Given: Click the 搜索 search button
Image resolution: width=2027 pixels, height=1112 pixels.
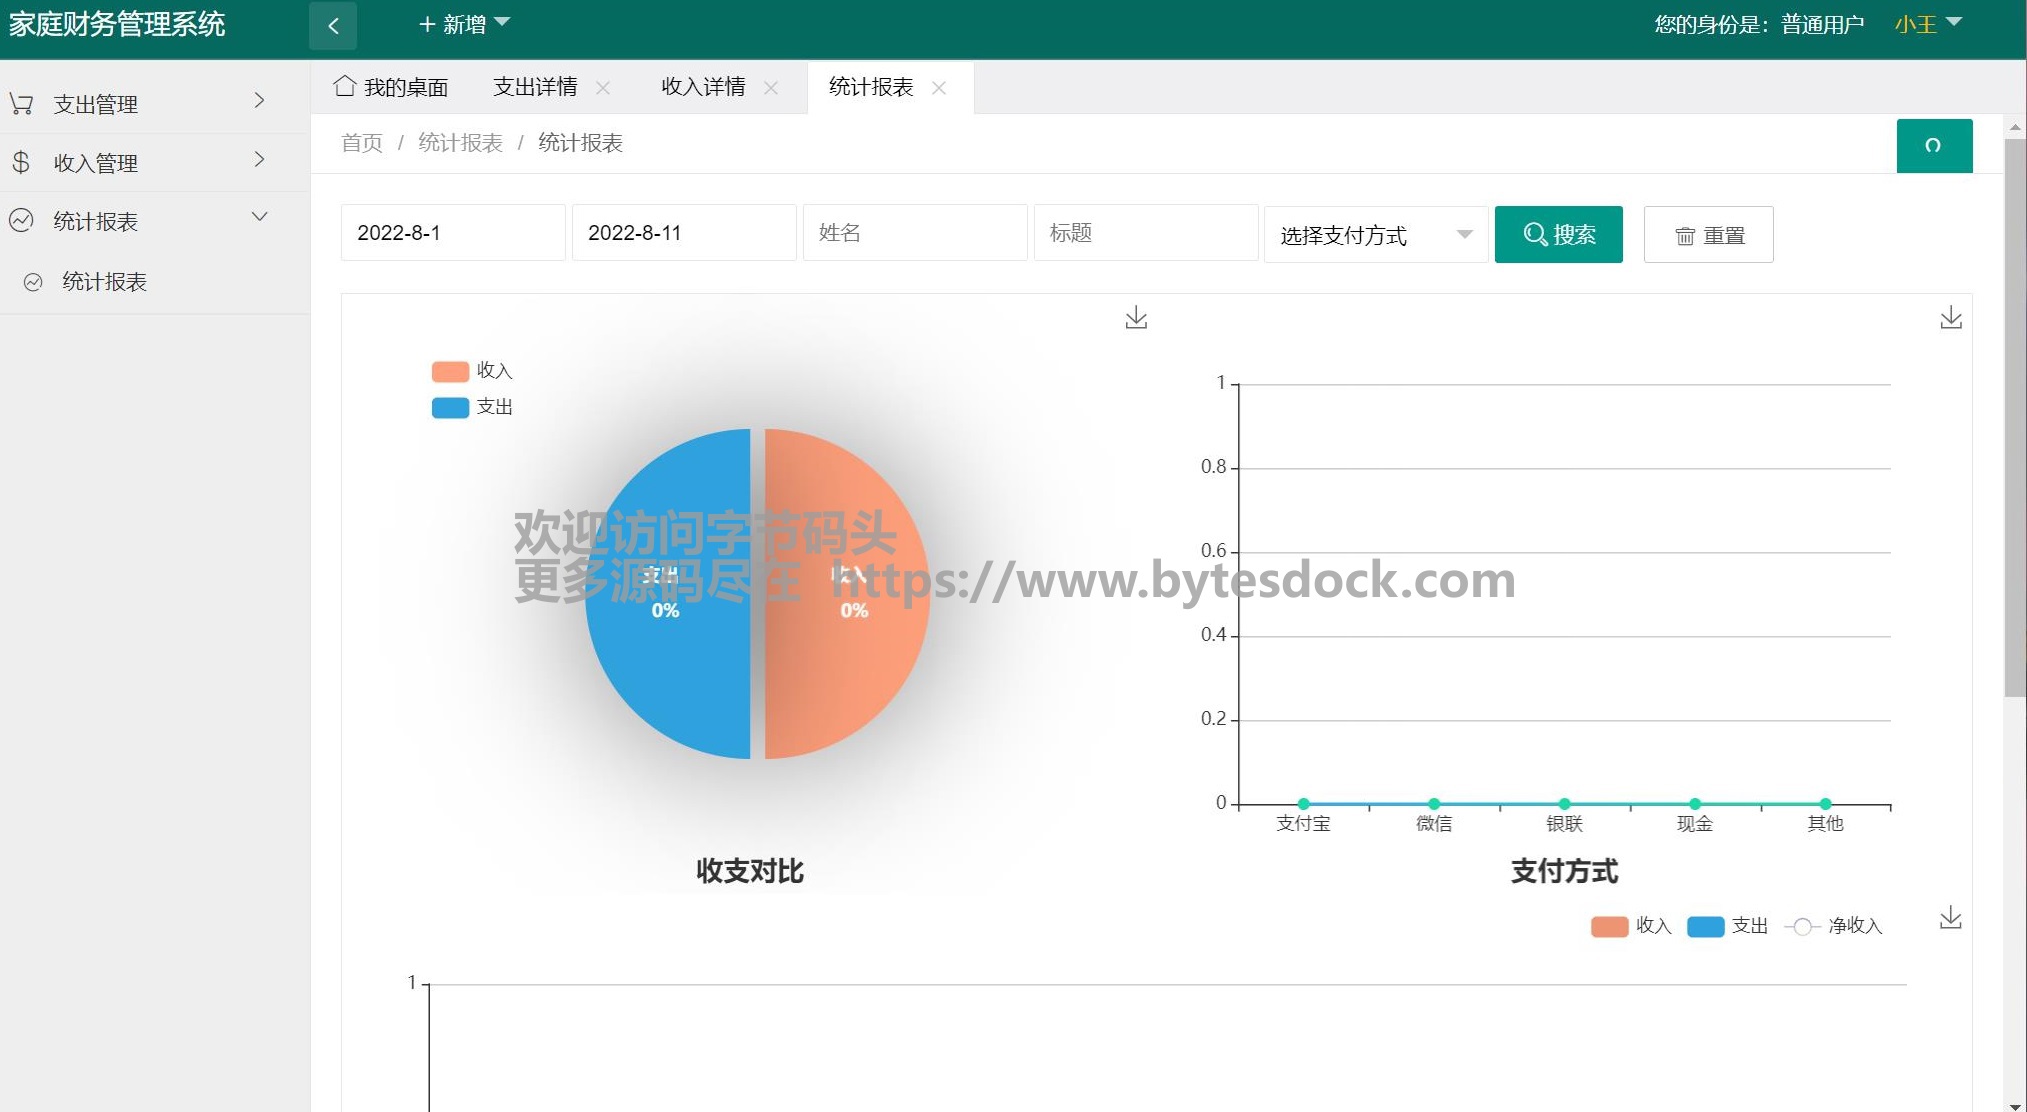Looking at the screenshot, I should click(x=1558, y=235).
